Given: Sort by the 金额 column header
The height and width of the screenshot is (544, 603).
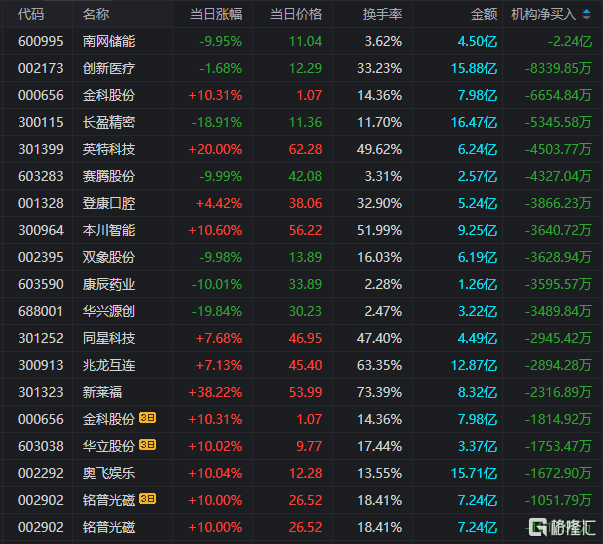Looking at the screenshot, I should click(484, 14).
